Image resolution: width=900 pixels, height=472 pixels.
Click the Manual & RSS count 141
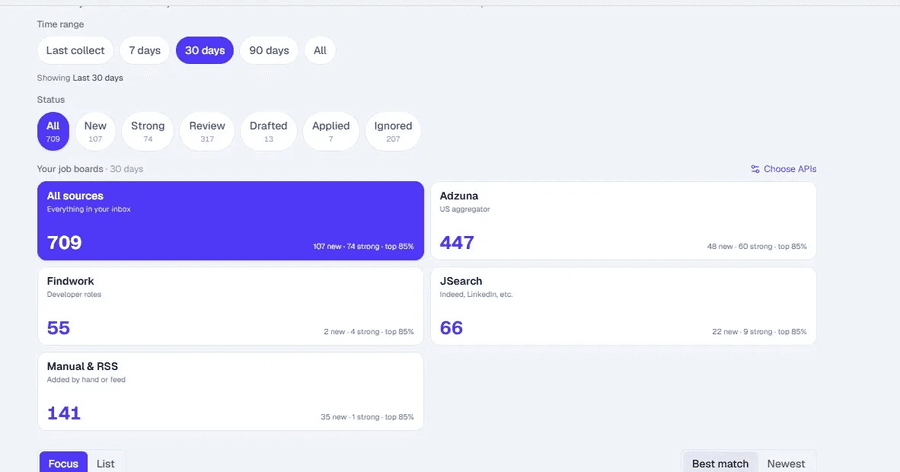pos(64,413)
